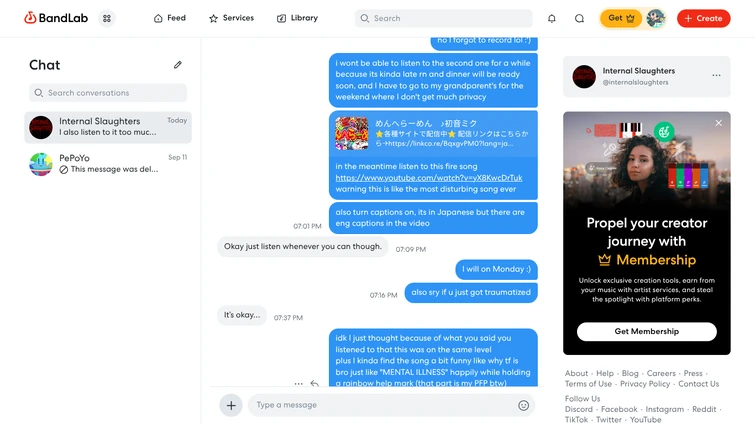The image size is (755, 424).
Task: Add attachment with the plus button
Action: coord(231,405)
